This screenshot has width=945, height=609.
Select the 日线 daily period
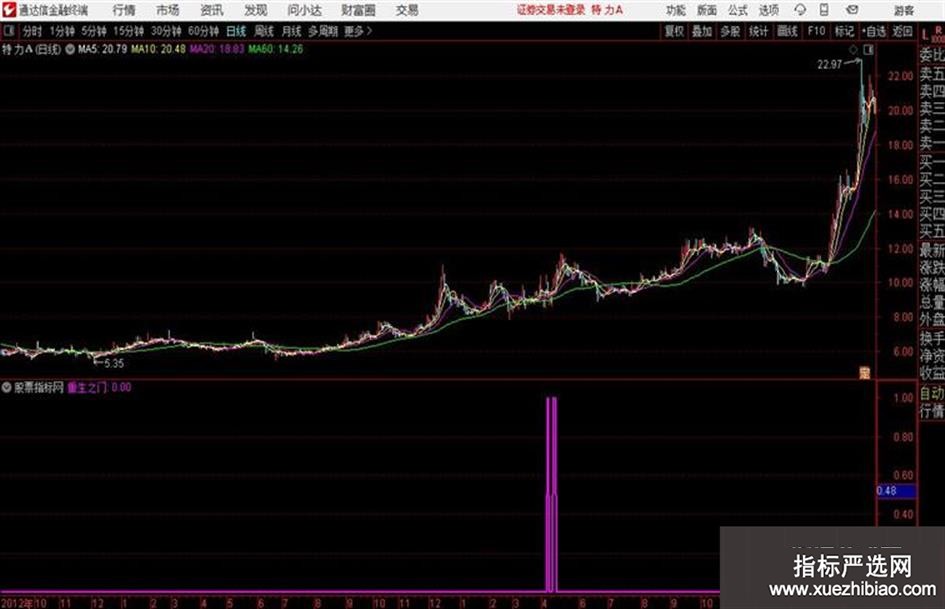[236, 31]
